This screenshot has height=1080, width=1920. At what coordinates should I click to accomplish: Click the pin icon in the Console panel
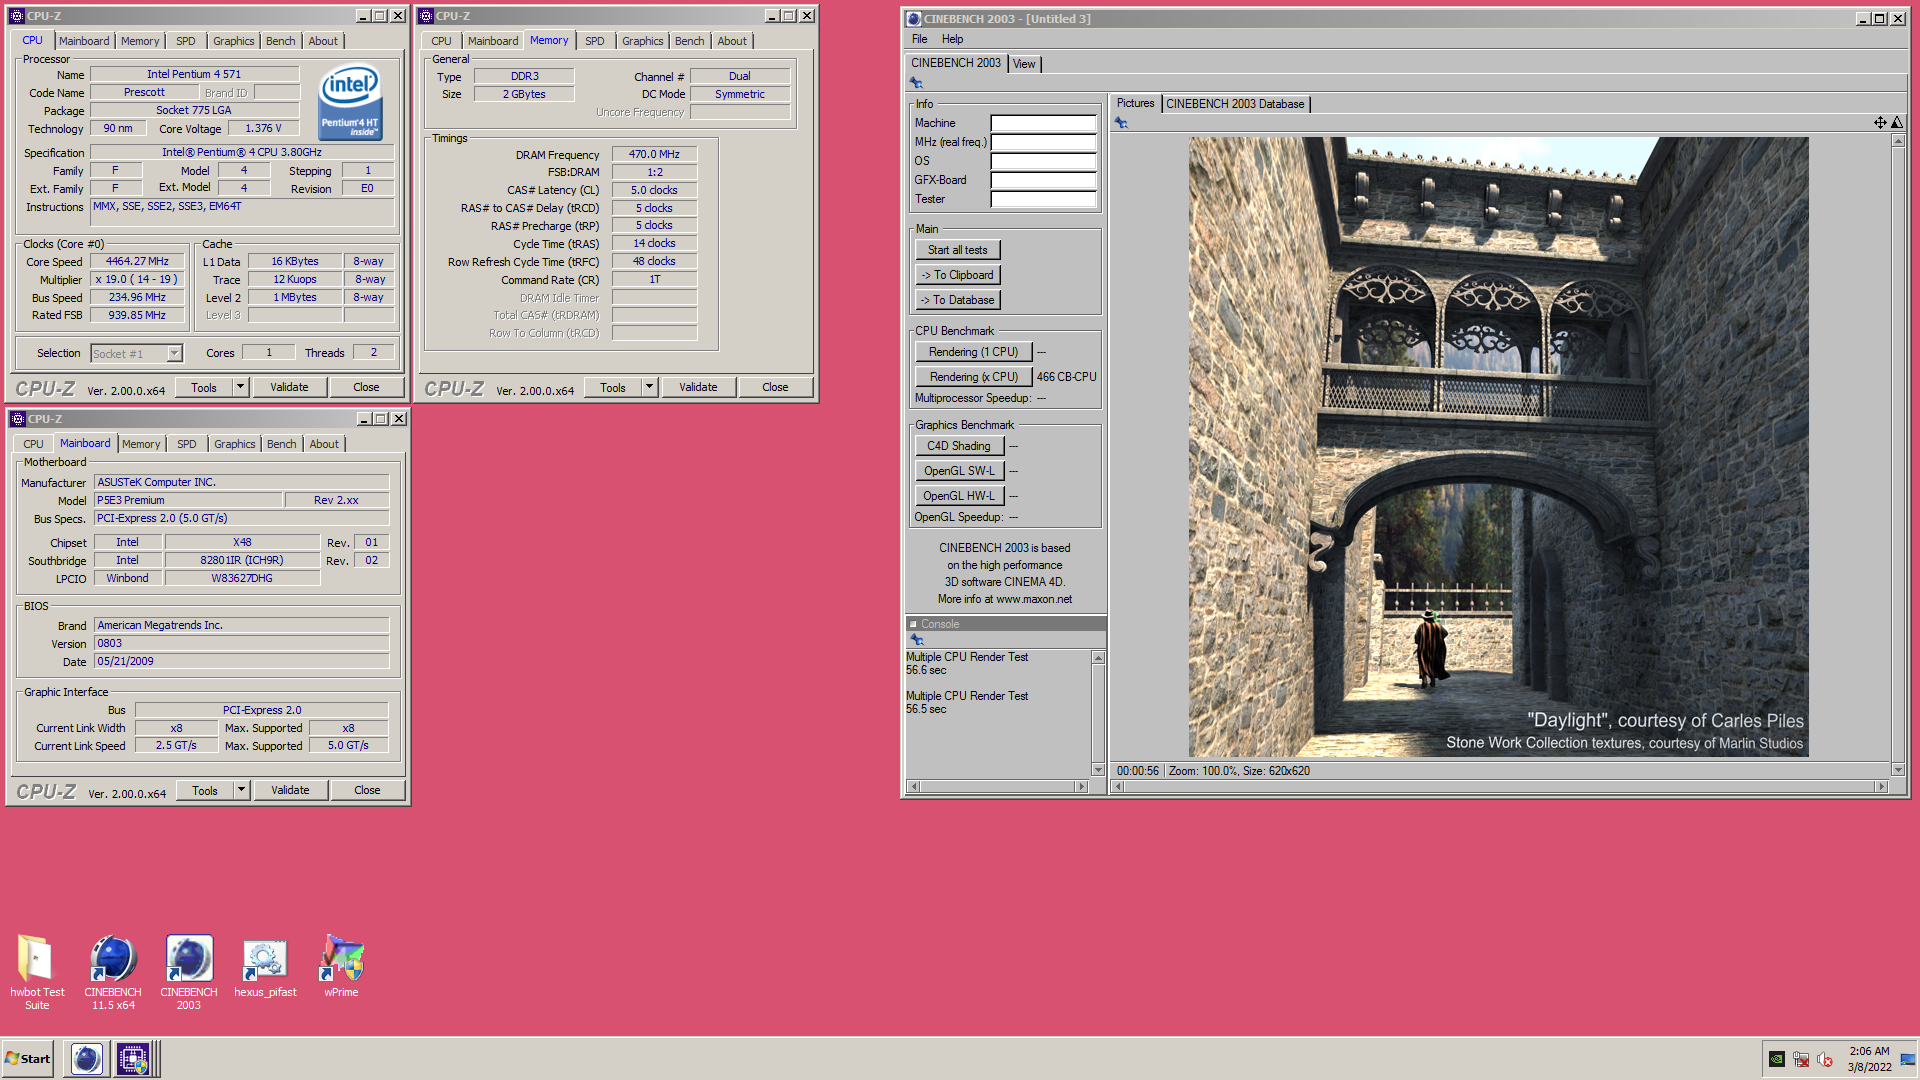[x=916, y=639]
